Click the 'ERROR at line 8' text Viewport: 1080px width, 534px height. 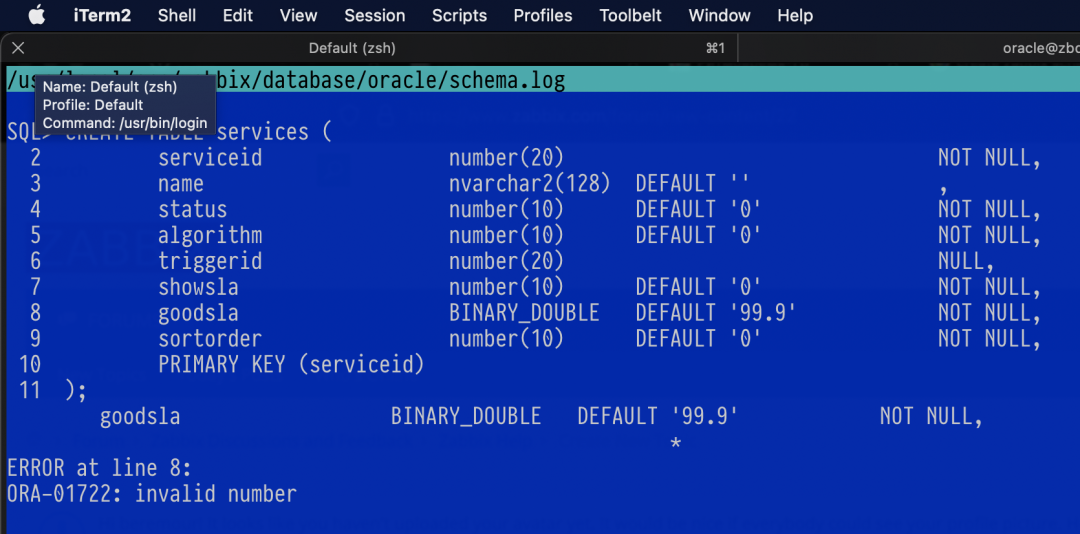(99, 468)
